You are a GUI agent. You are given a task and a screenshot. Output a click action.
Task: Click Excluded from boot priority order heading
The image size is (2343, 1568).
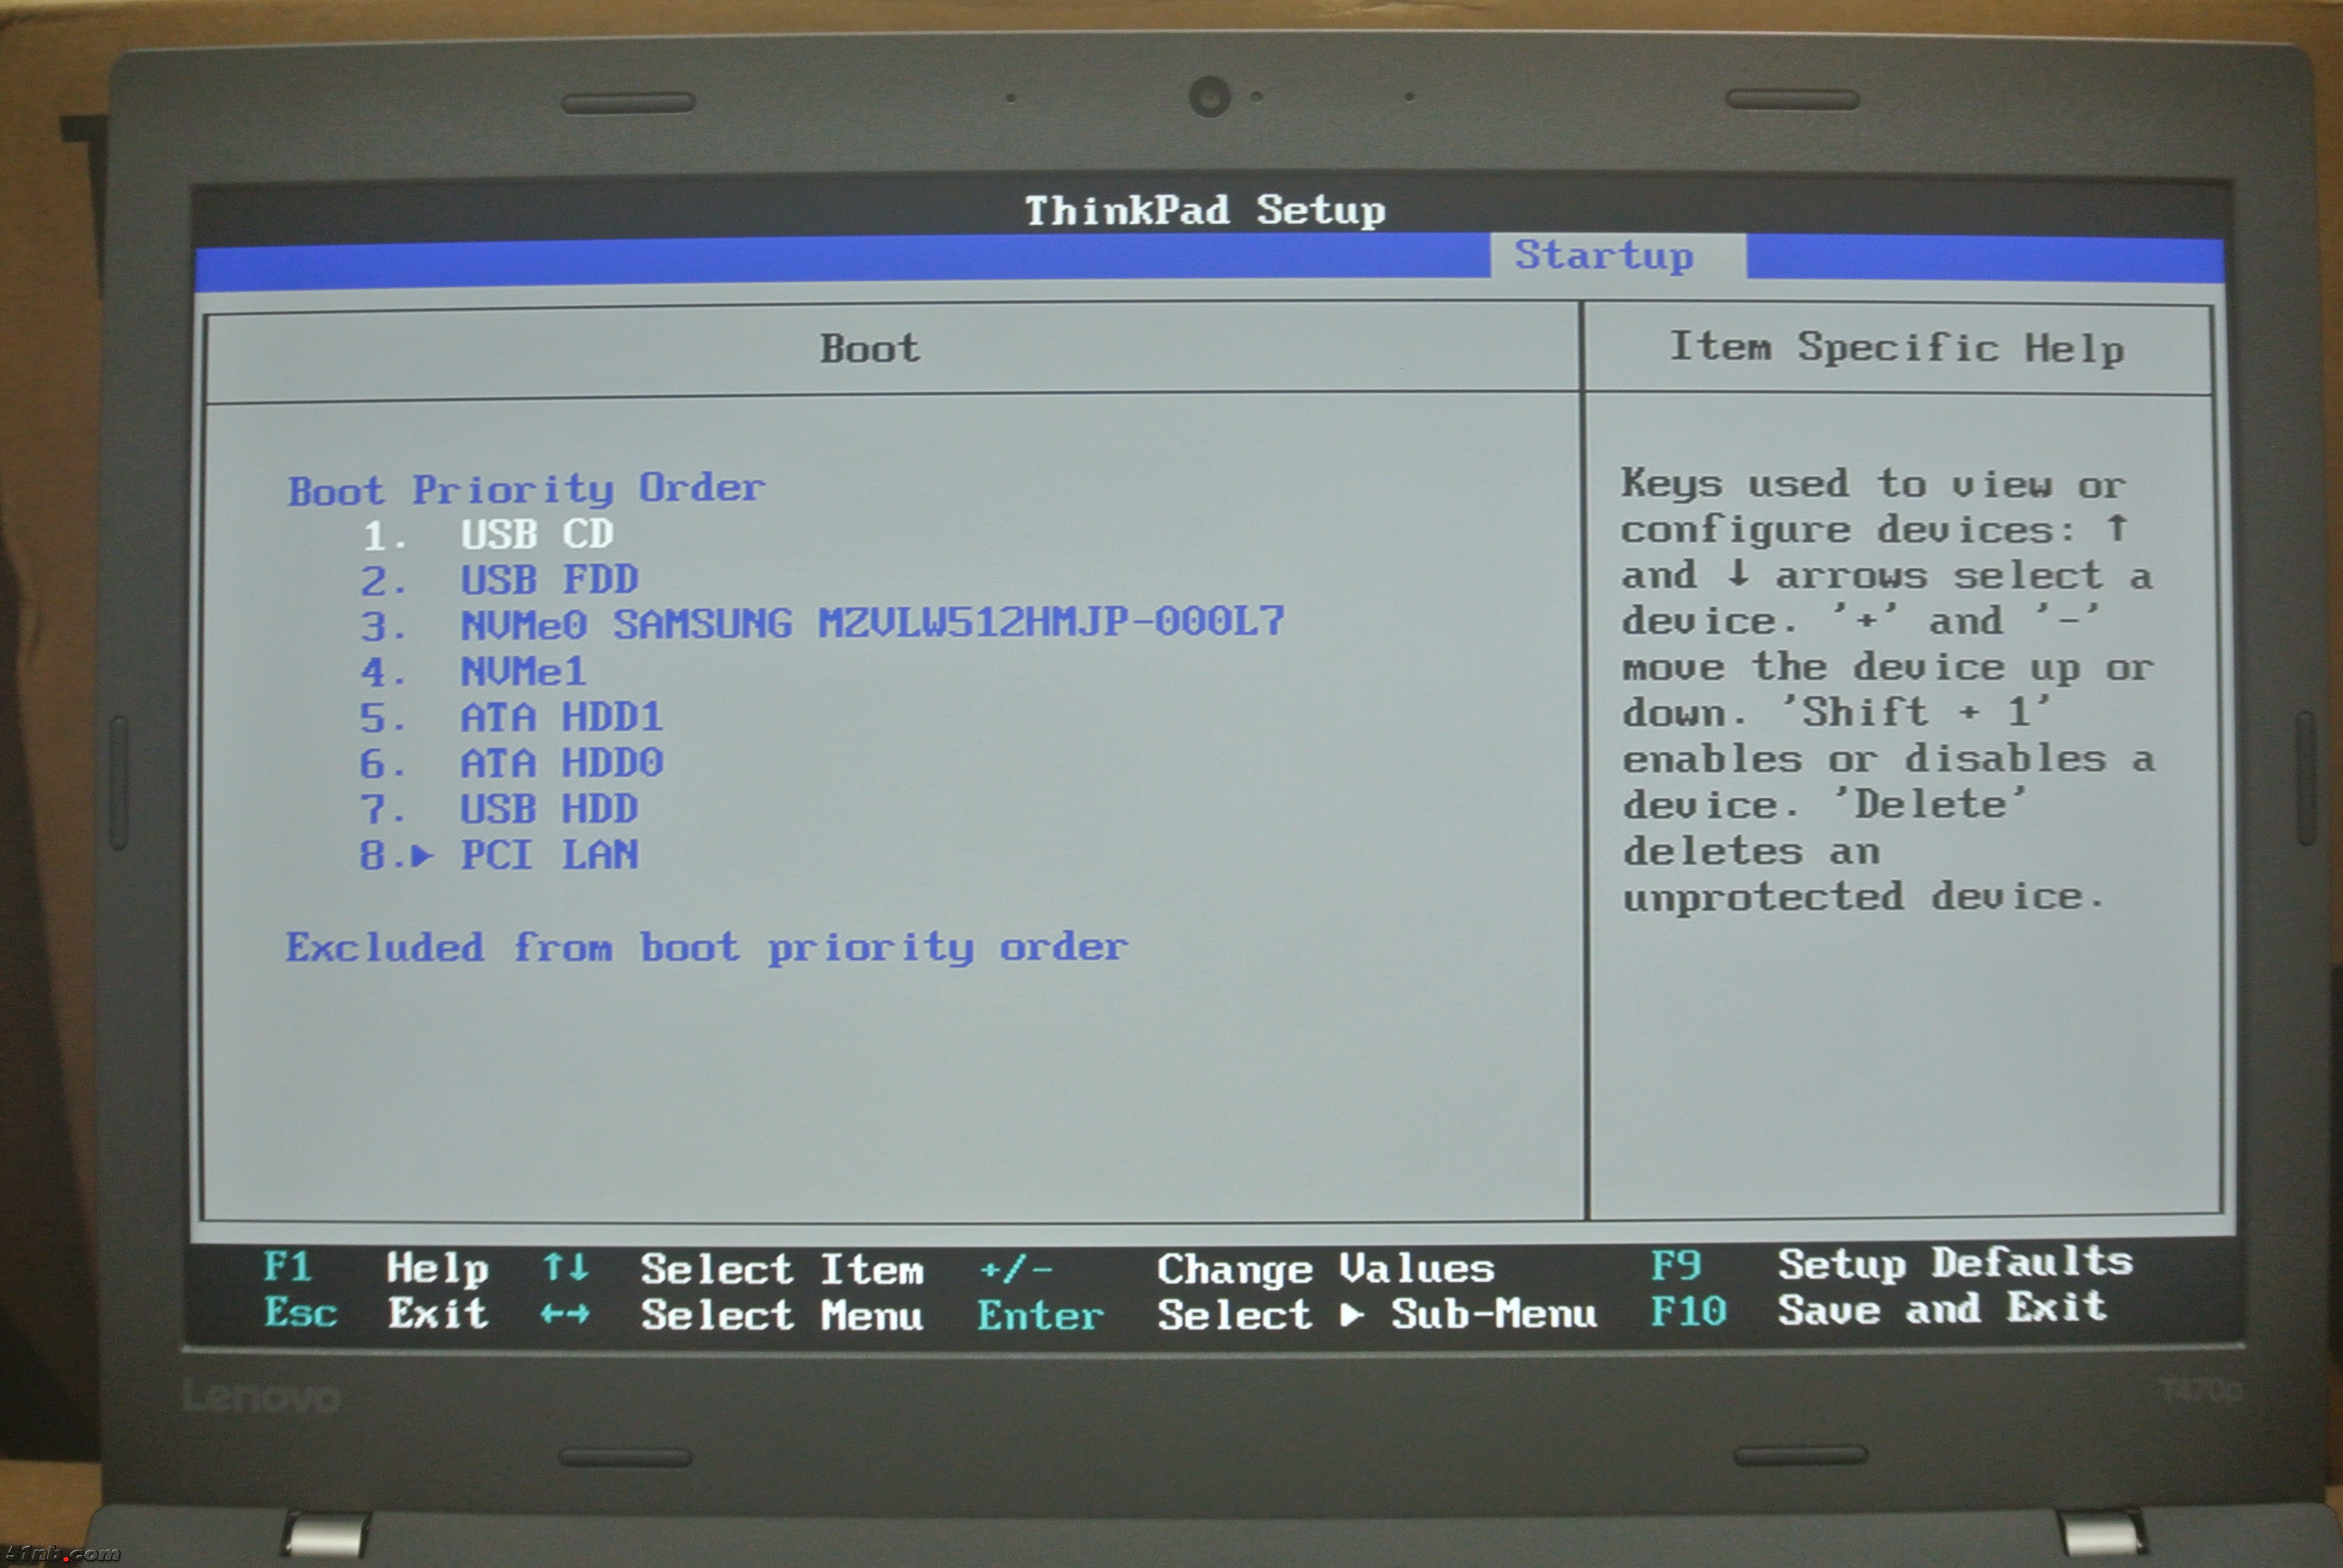tap(706, 948)
